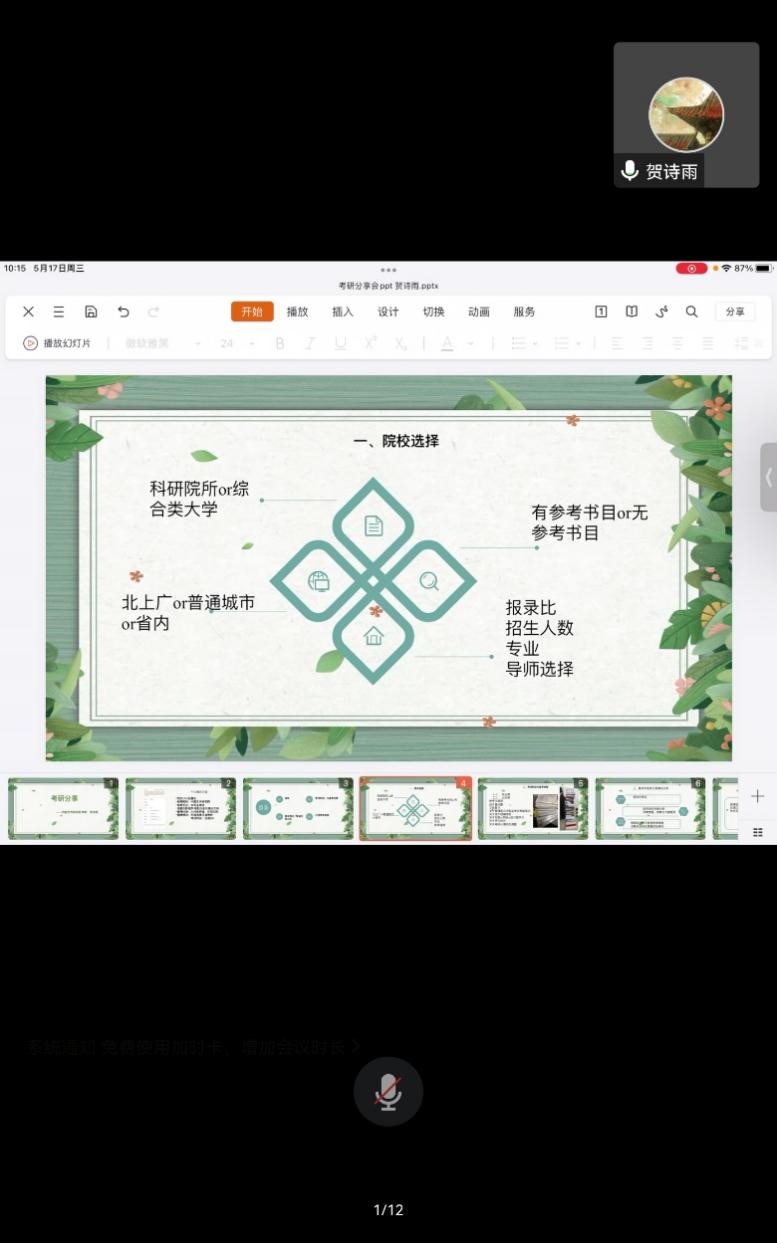The width and height of the screenshot is (777, 1243).
Task: Toggle bold text formatting
Action: pos(280,344)
